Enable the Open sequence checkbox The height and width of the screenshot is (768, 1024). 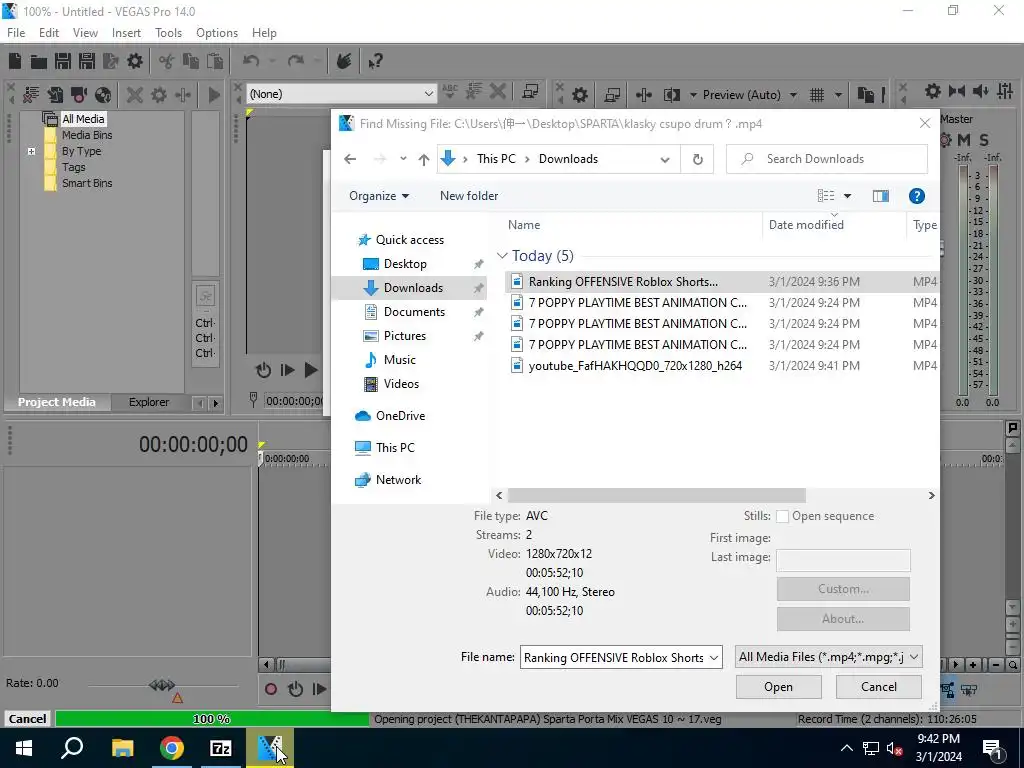pos(782,517)
